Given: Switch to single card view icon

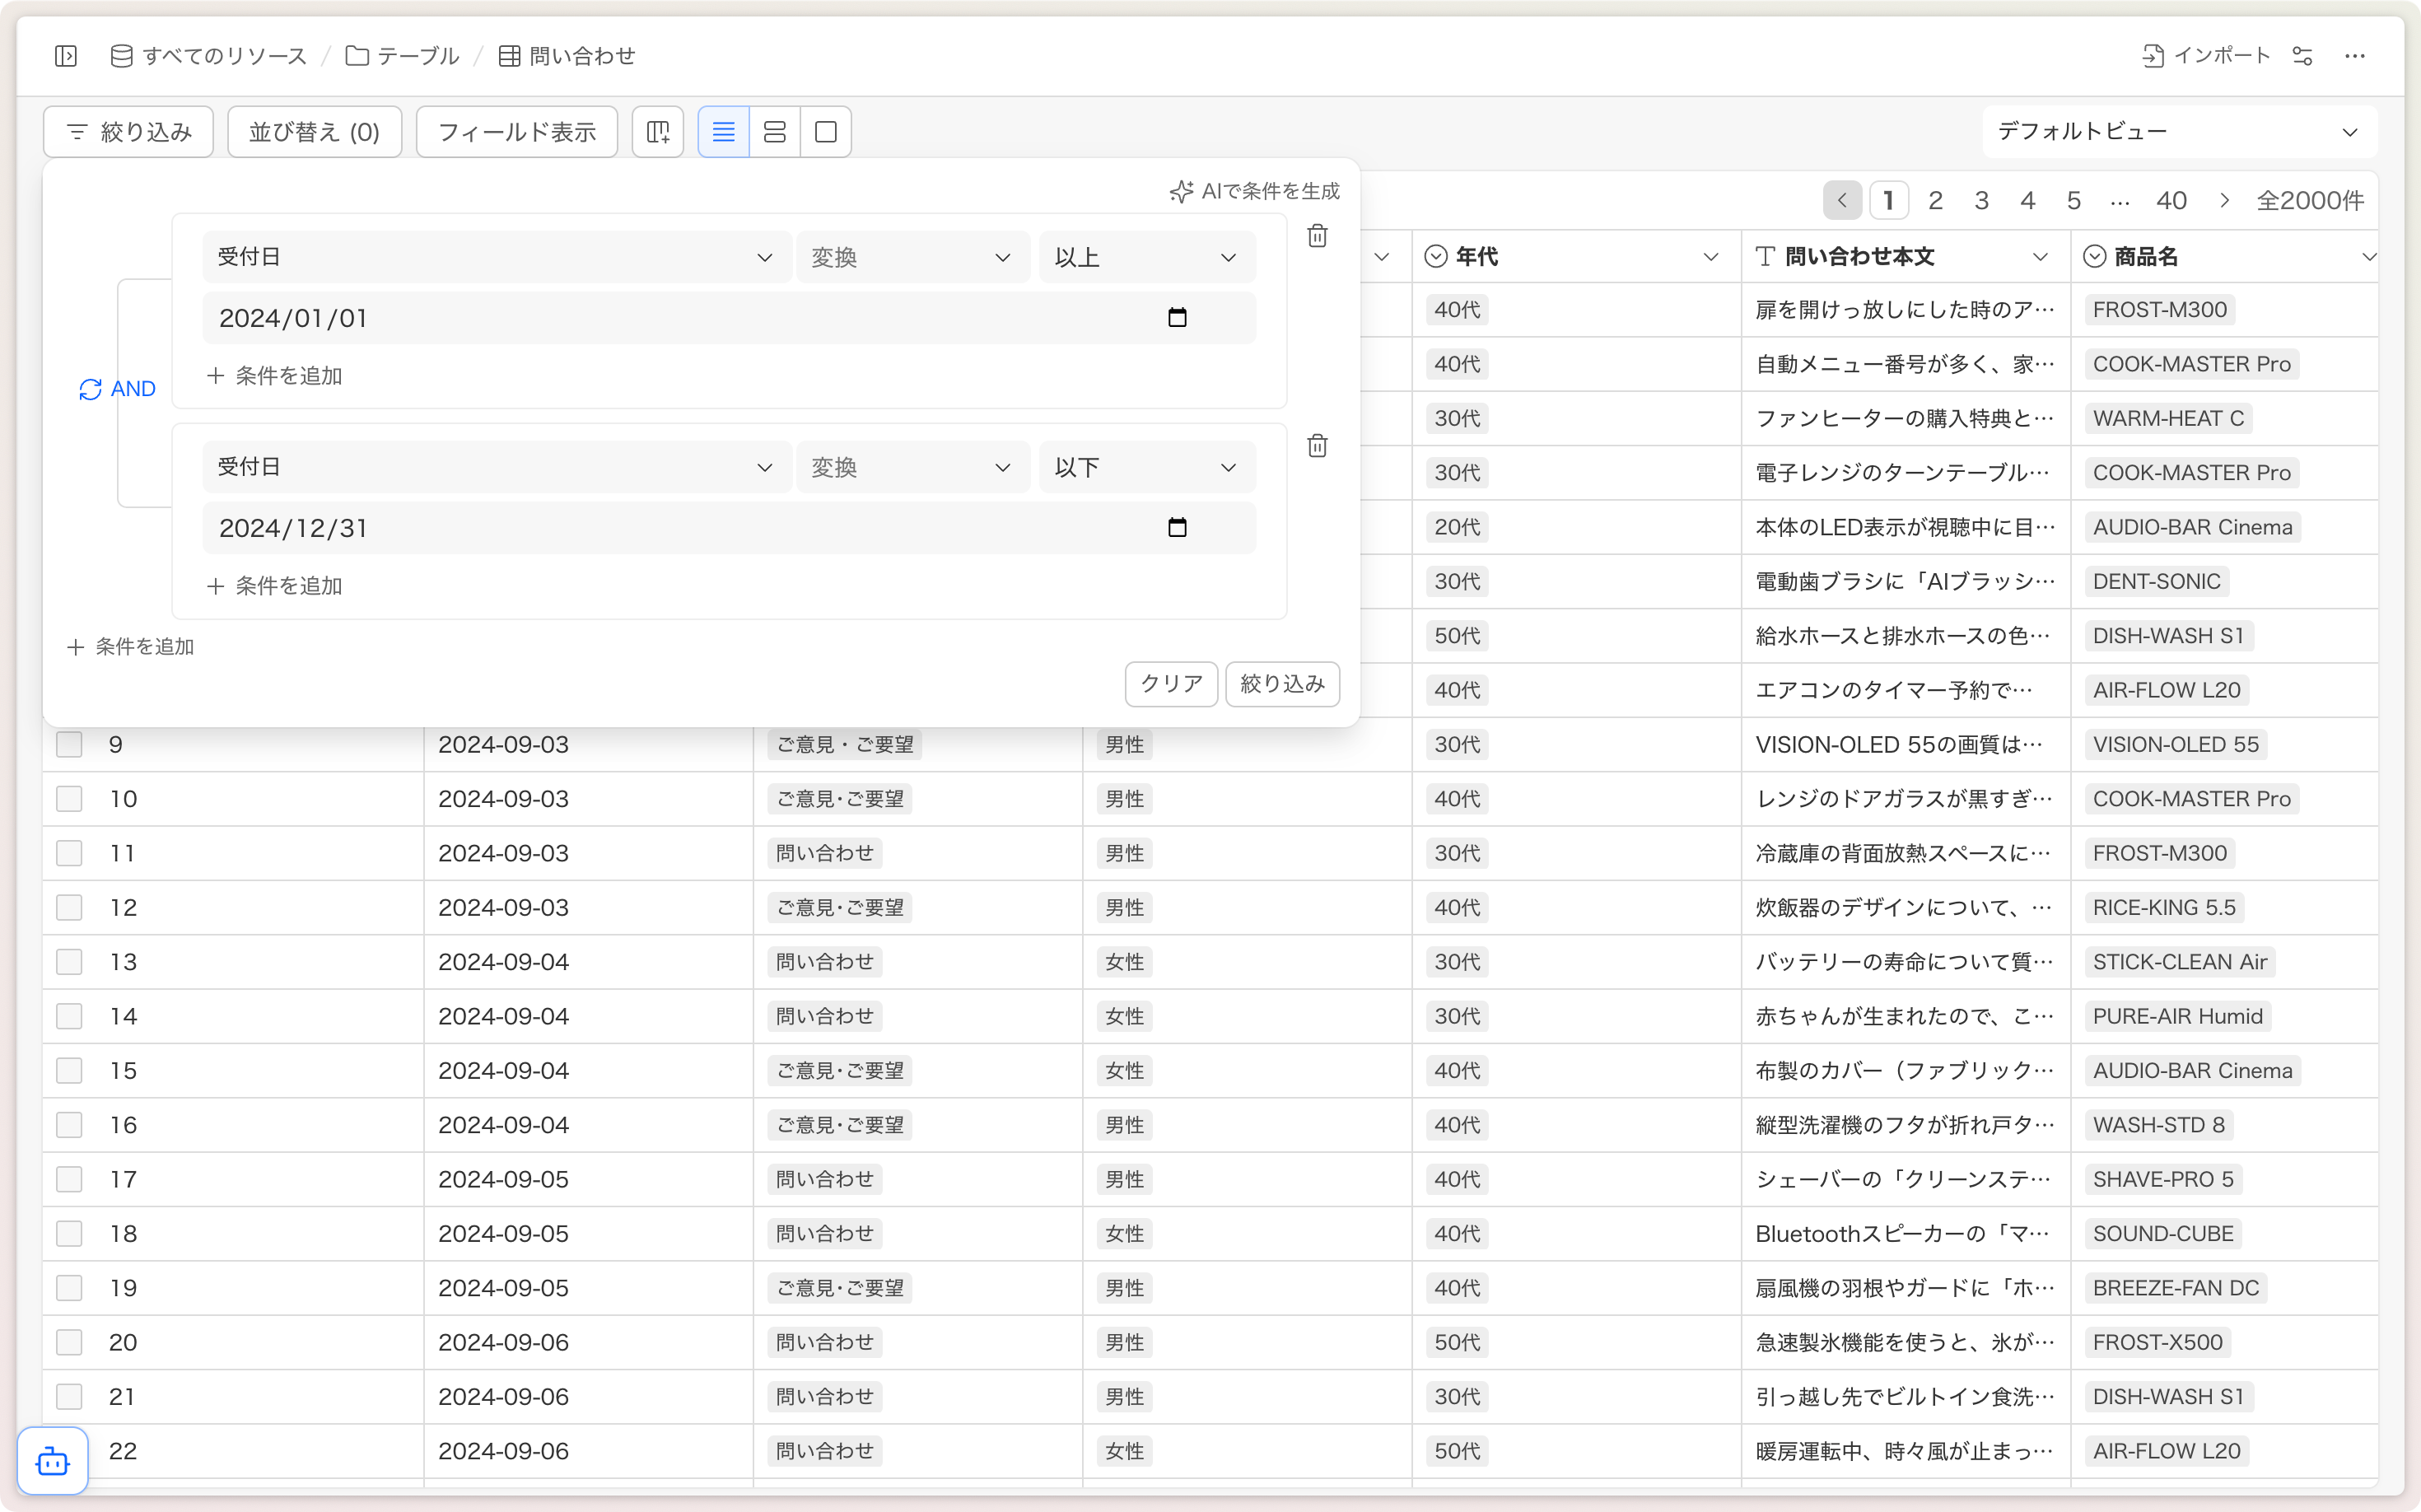Looking at the screenshot, I should [826, 132].
